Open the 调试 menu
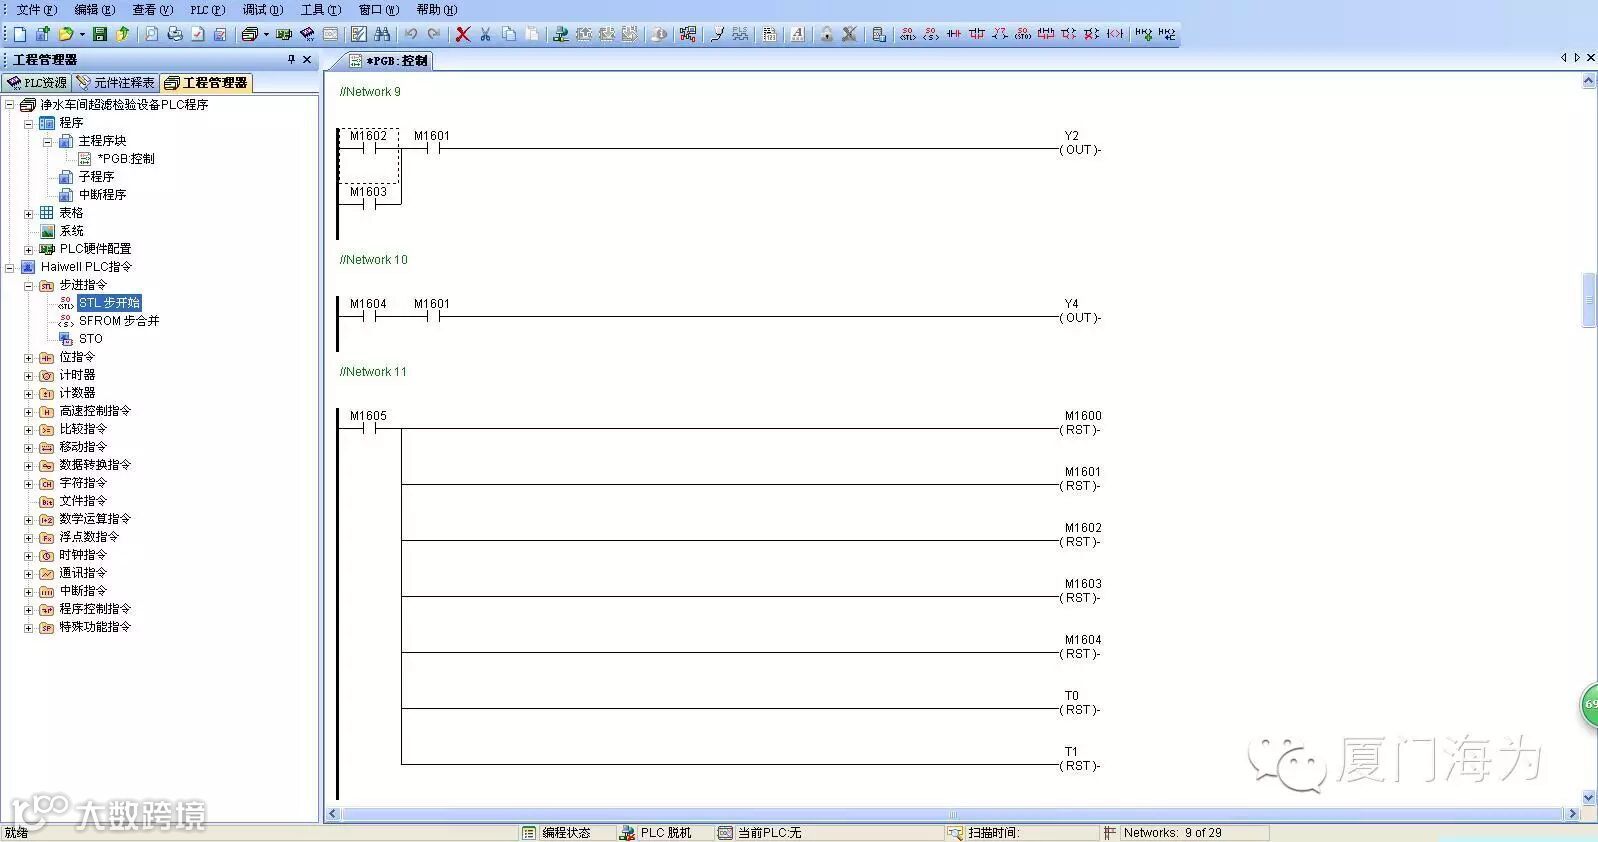Viewport: 1598px width, 842px height. point(263,10)
